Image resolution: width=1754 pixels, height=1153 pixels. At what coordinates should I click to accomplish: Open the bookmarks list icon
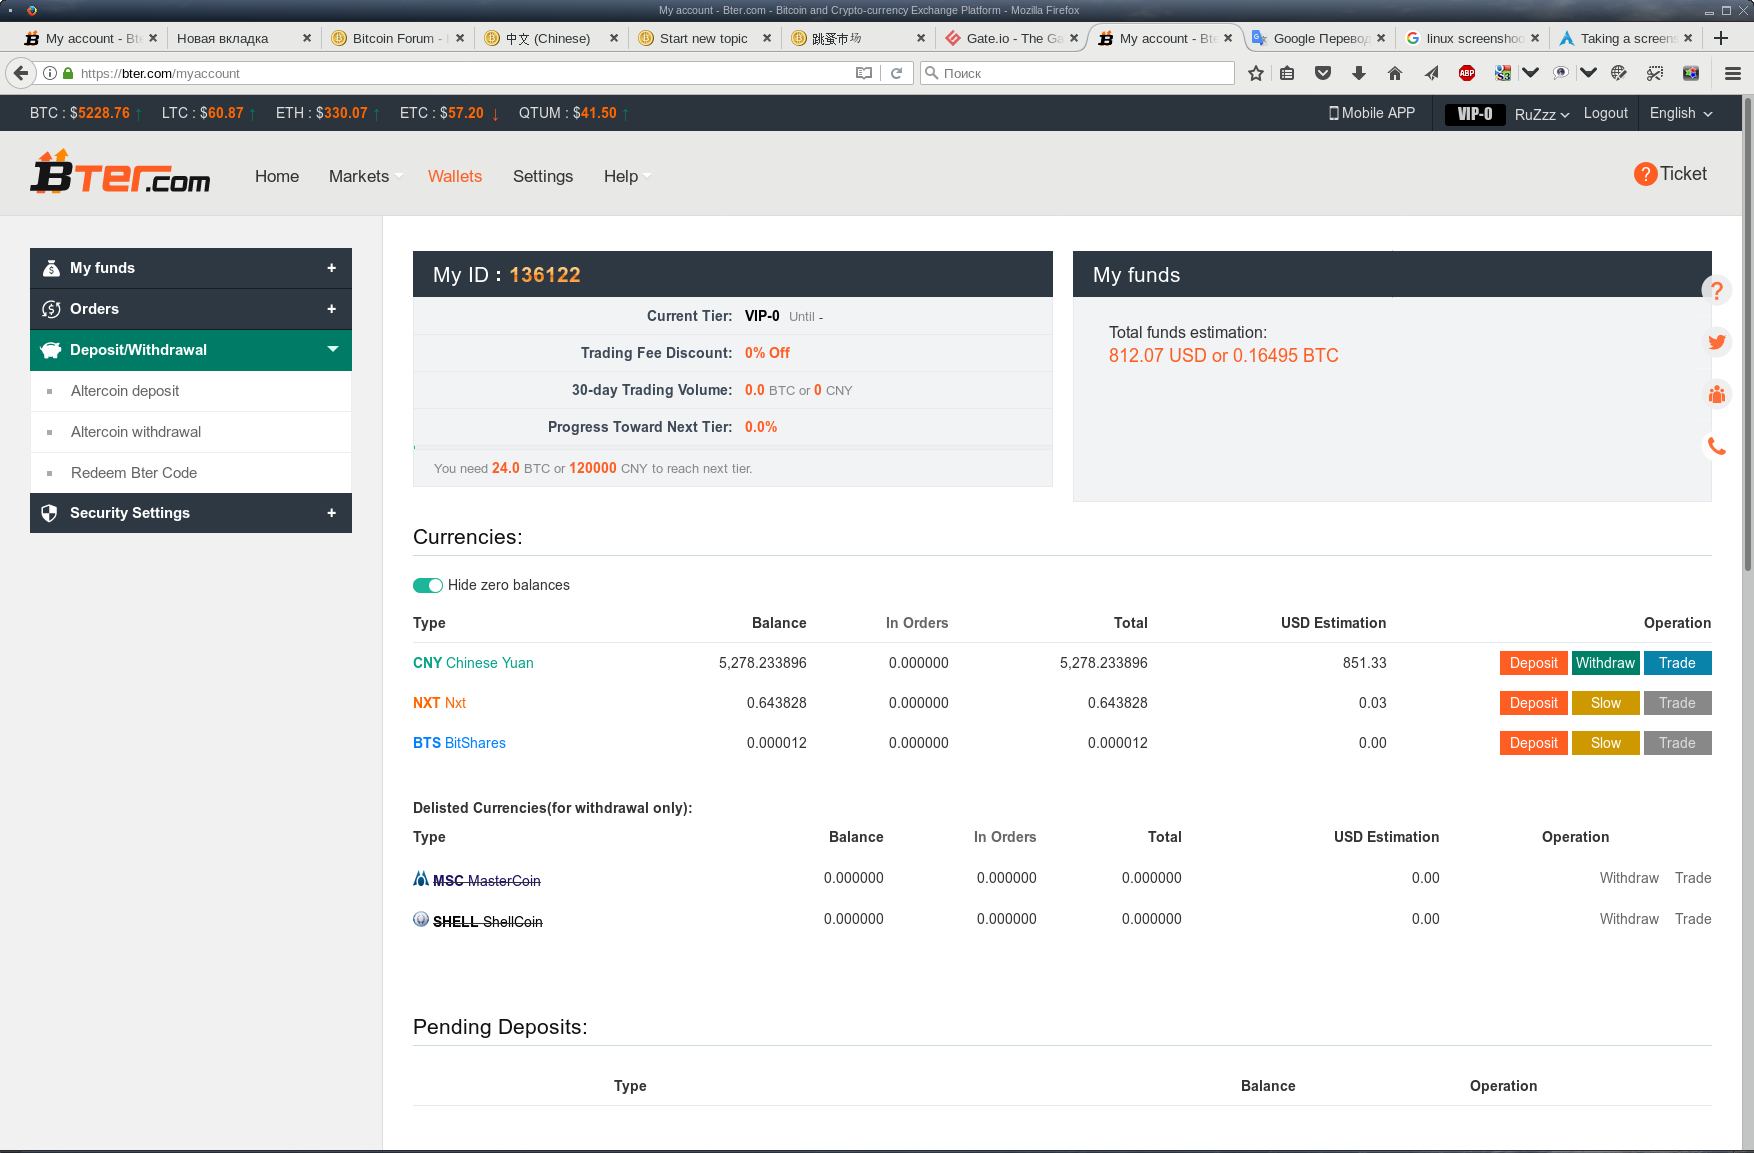click(1287, 73)
